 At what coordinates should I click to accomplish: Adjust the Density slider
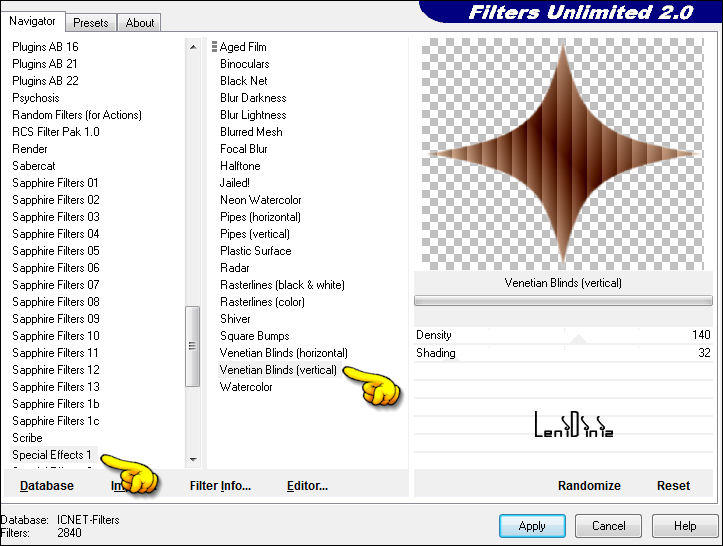(565, 335)
